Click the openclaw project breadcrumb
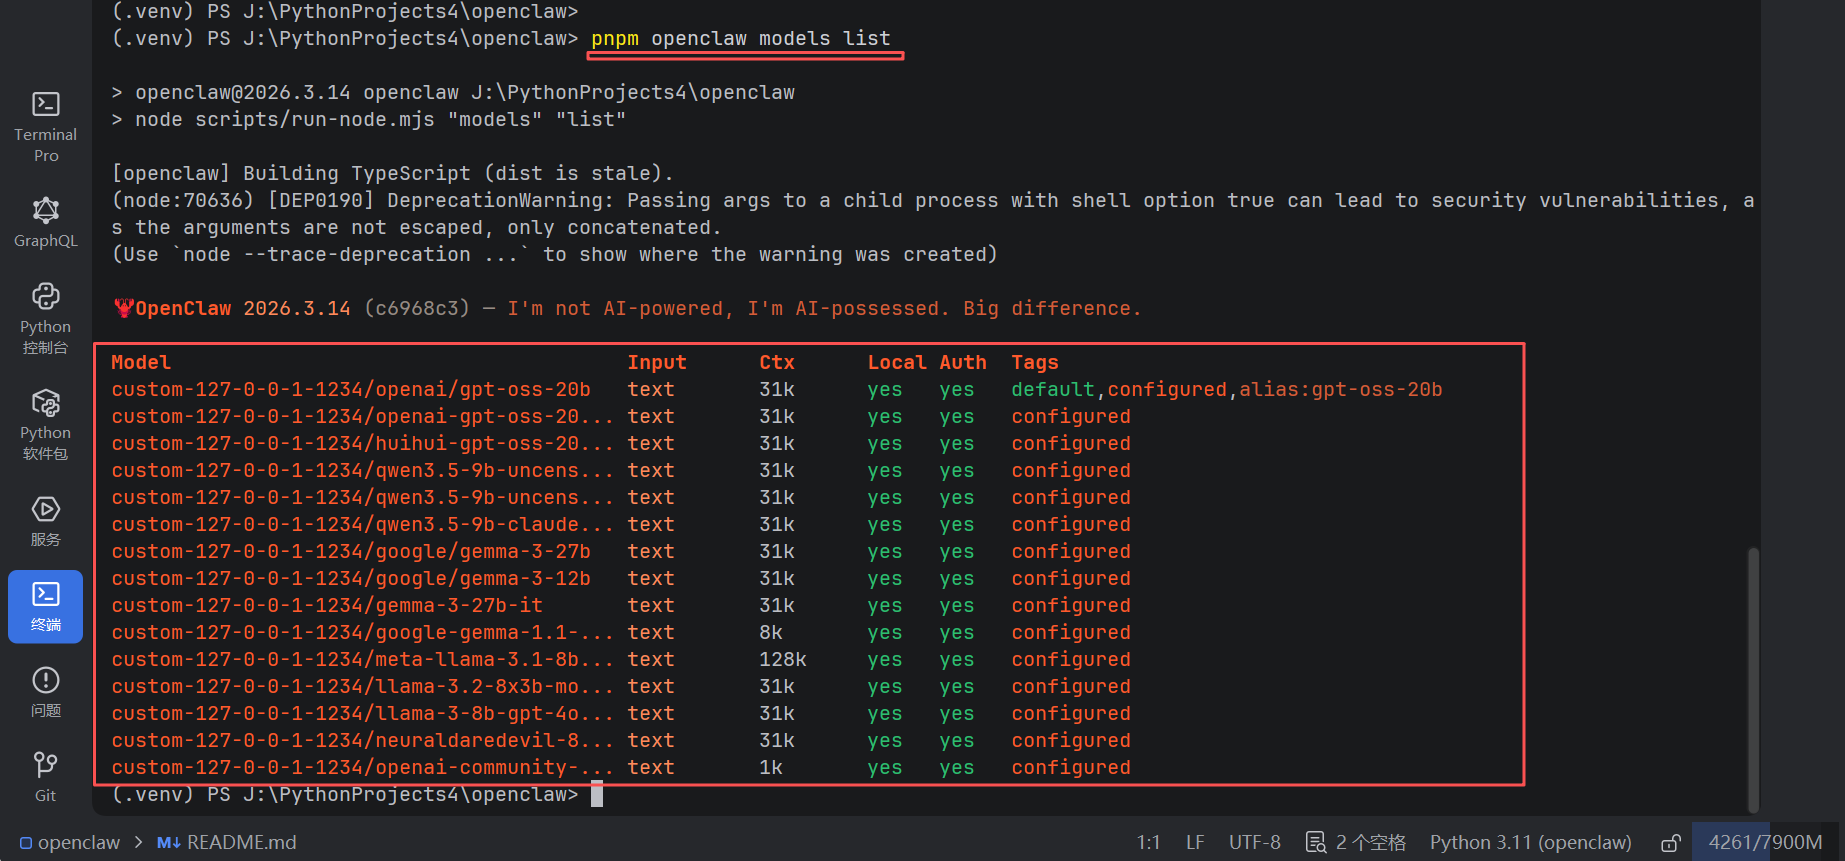The height and width of the screenshot is (861, 1845). (70, 842)
